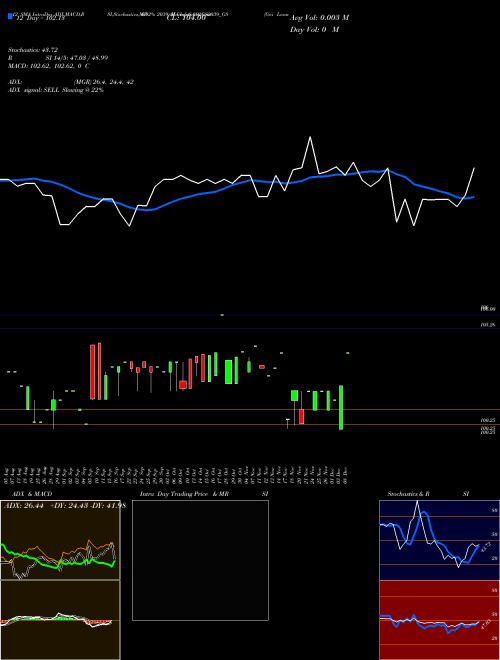The image size is (500, 660).
Task: Click the 'Intra Day Trading Price & MR' title
Action: 184,494
